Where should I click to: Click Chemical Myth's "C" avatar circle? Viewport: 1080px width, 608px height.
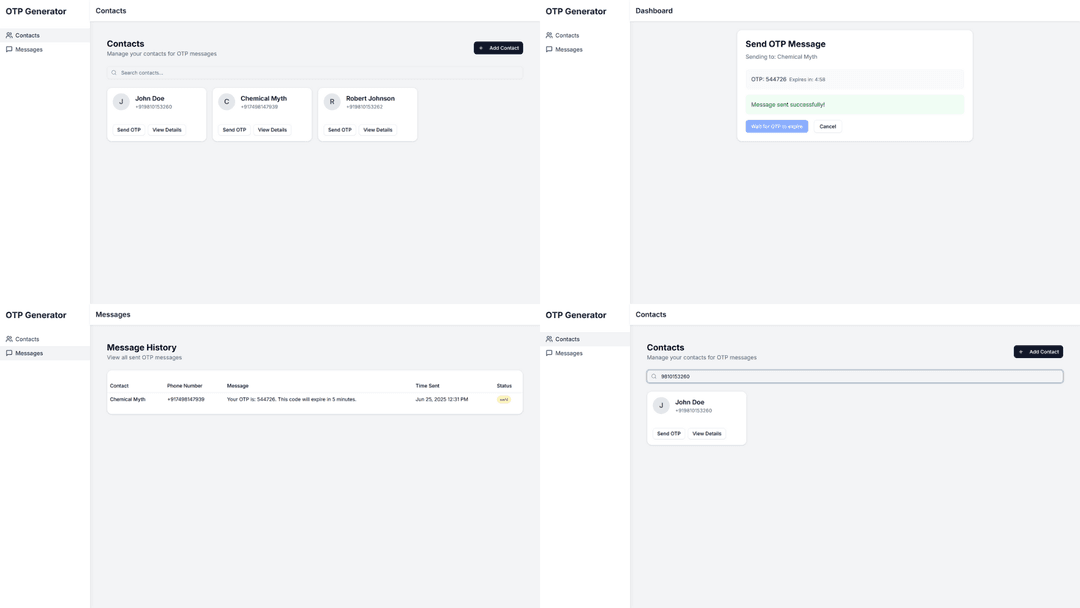point(226,102)
